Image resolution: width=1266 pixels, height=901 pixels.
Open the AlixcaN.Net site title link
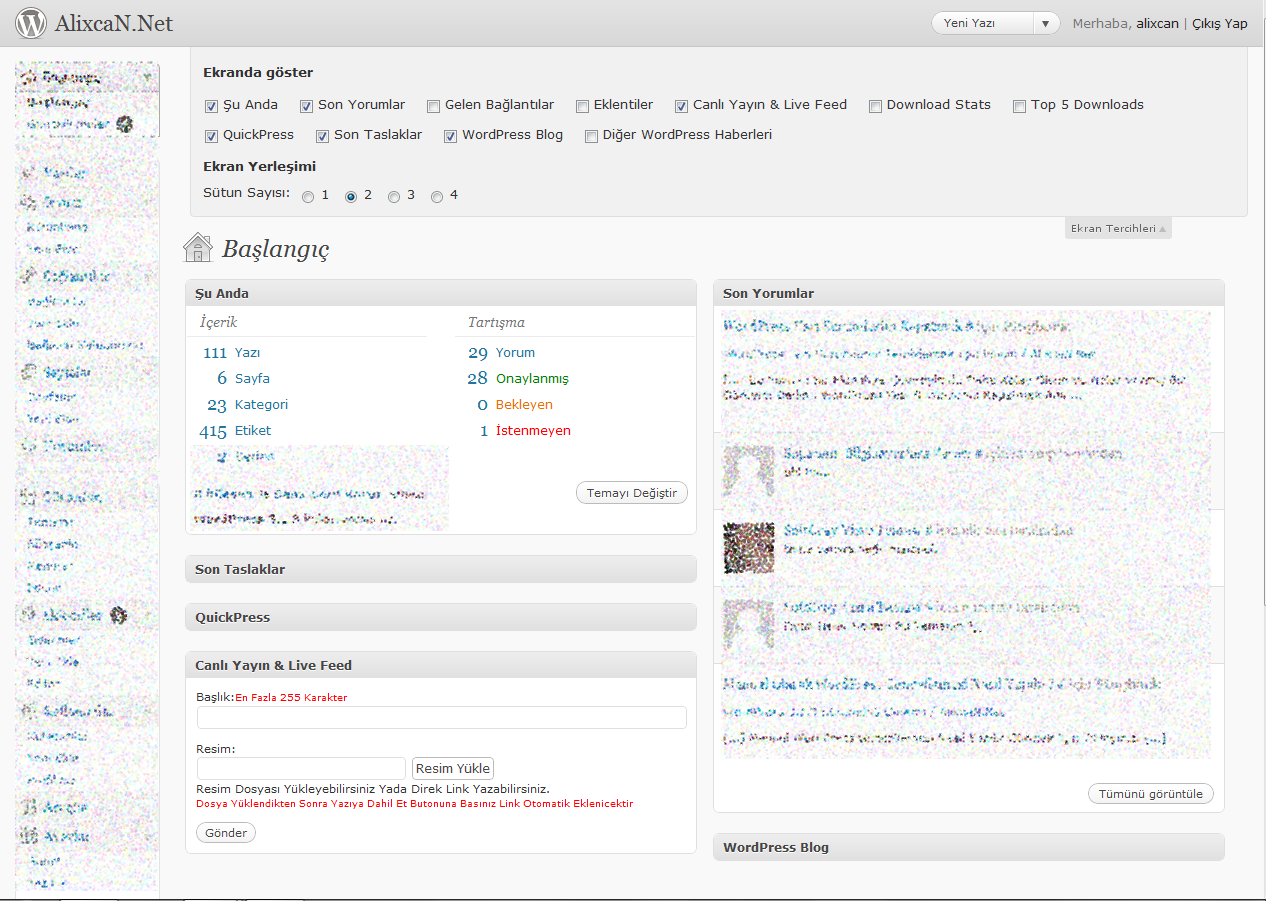114,22
